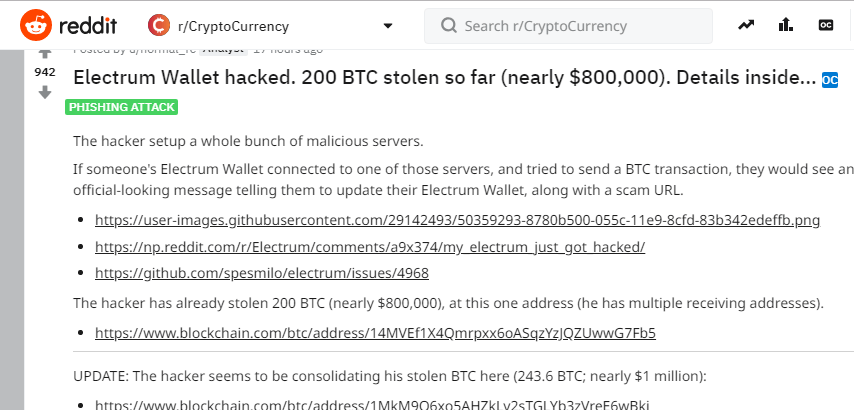Upvote the Electrum Wallet post

45,53
